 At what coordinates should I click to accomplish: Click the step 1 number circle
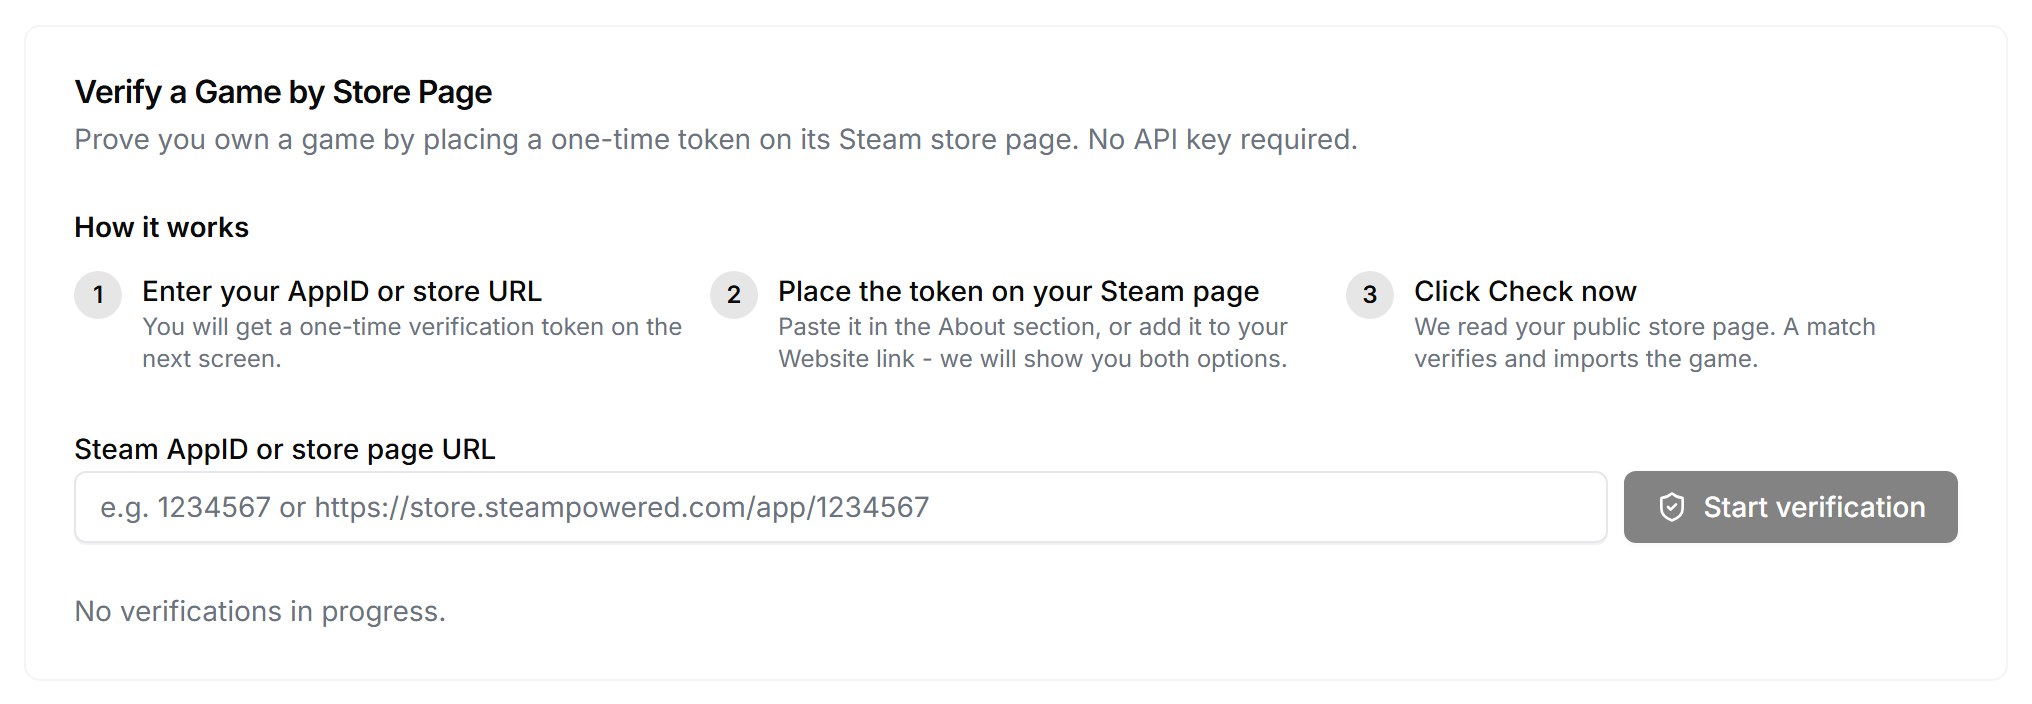[x=98, y=295]
